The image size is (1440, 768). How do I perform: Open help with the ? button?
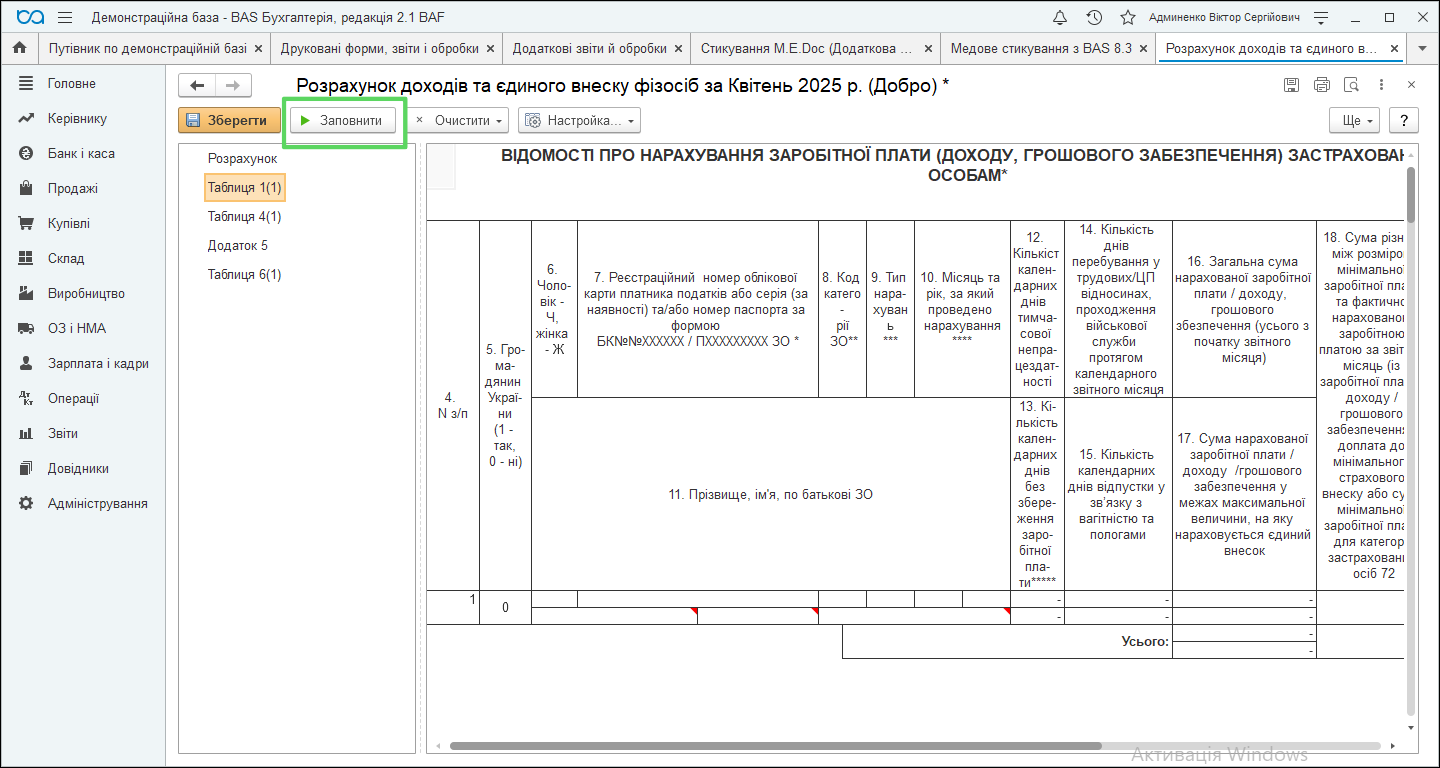click(x=1404, y=120)
